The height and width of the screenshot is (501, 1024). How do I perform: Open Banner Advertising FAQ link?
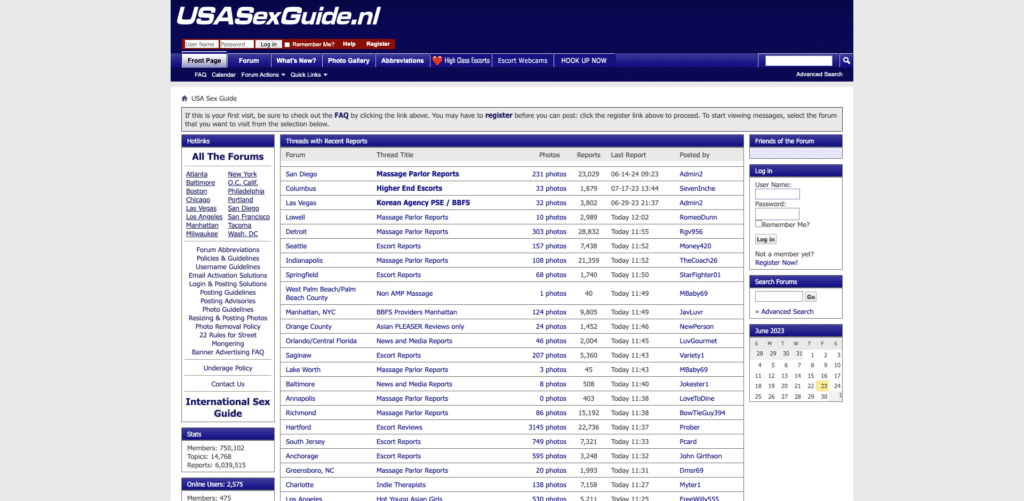click(228, 352)
